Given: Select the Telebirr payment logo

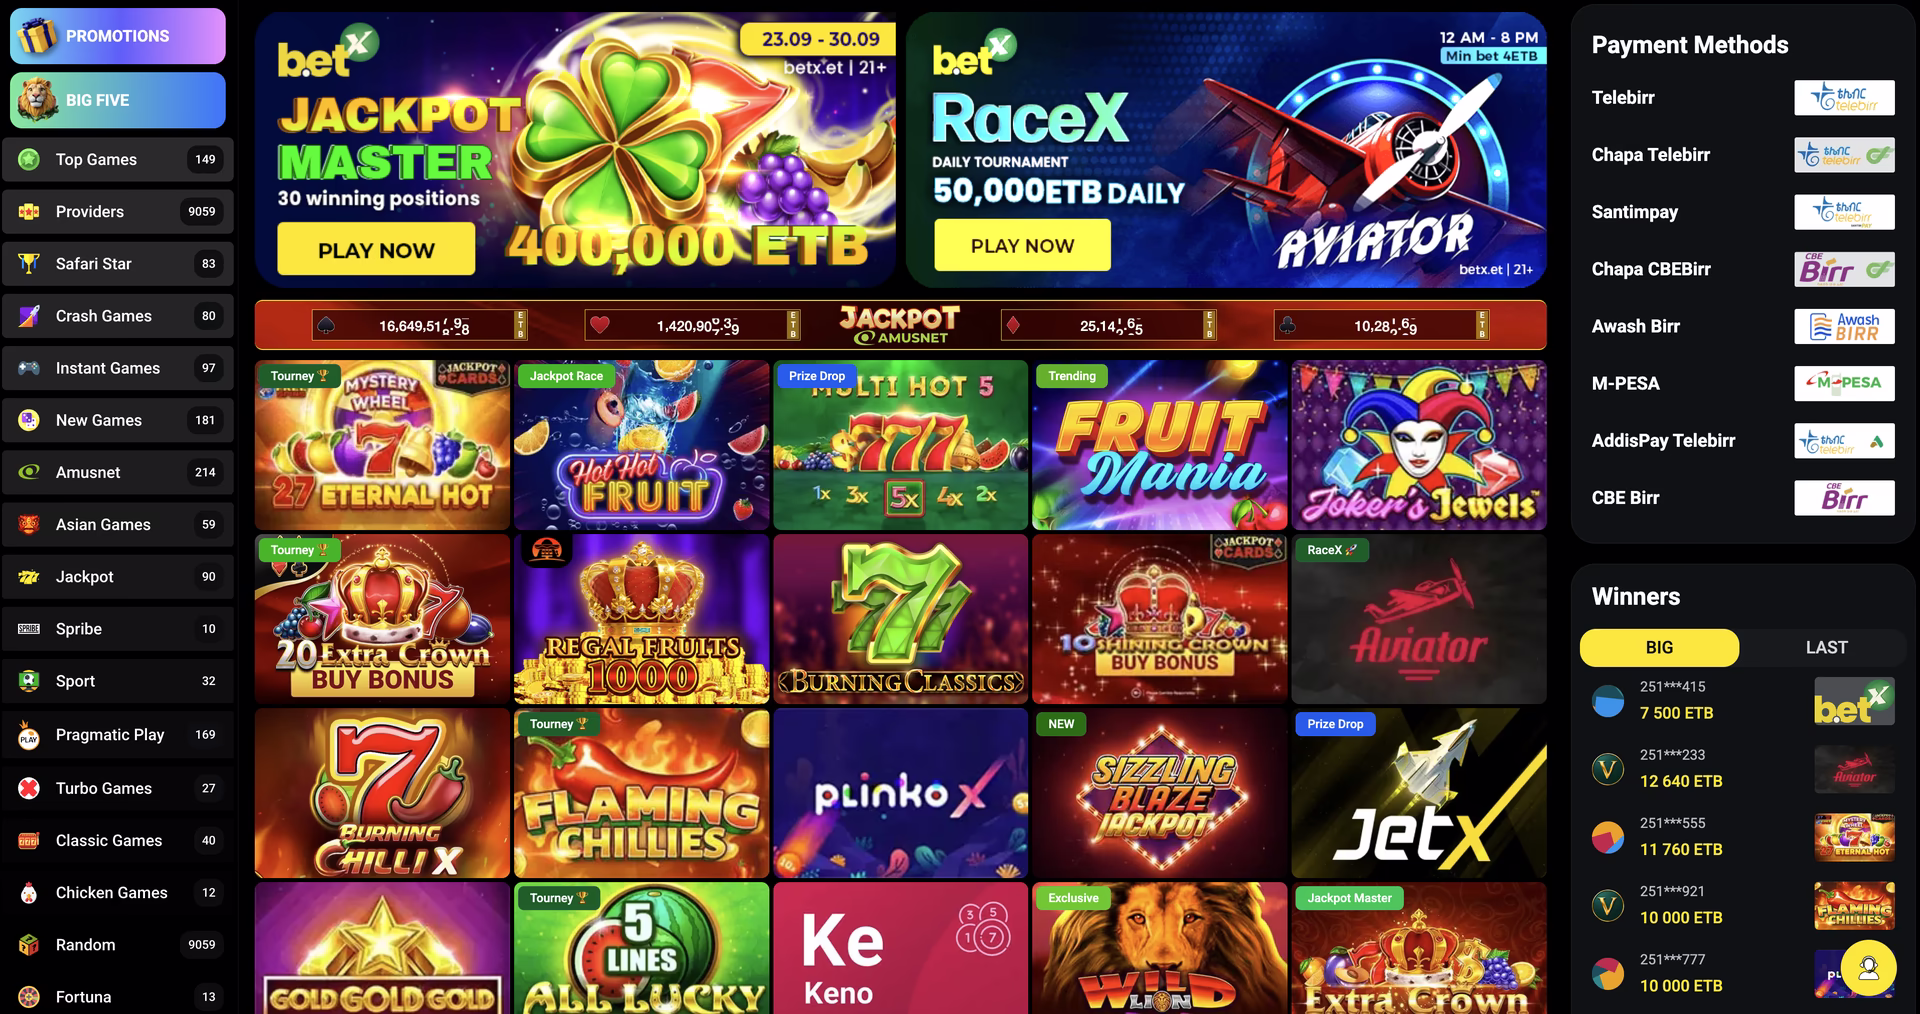Looking at the screenshot, I should (x=1844, y=98).
